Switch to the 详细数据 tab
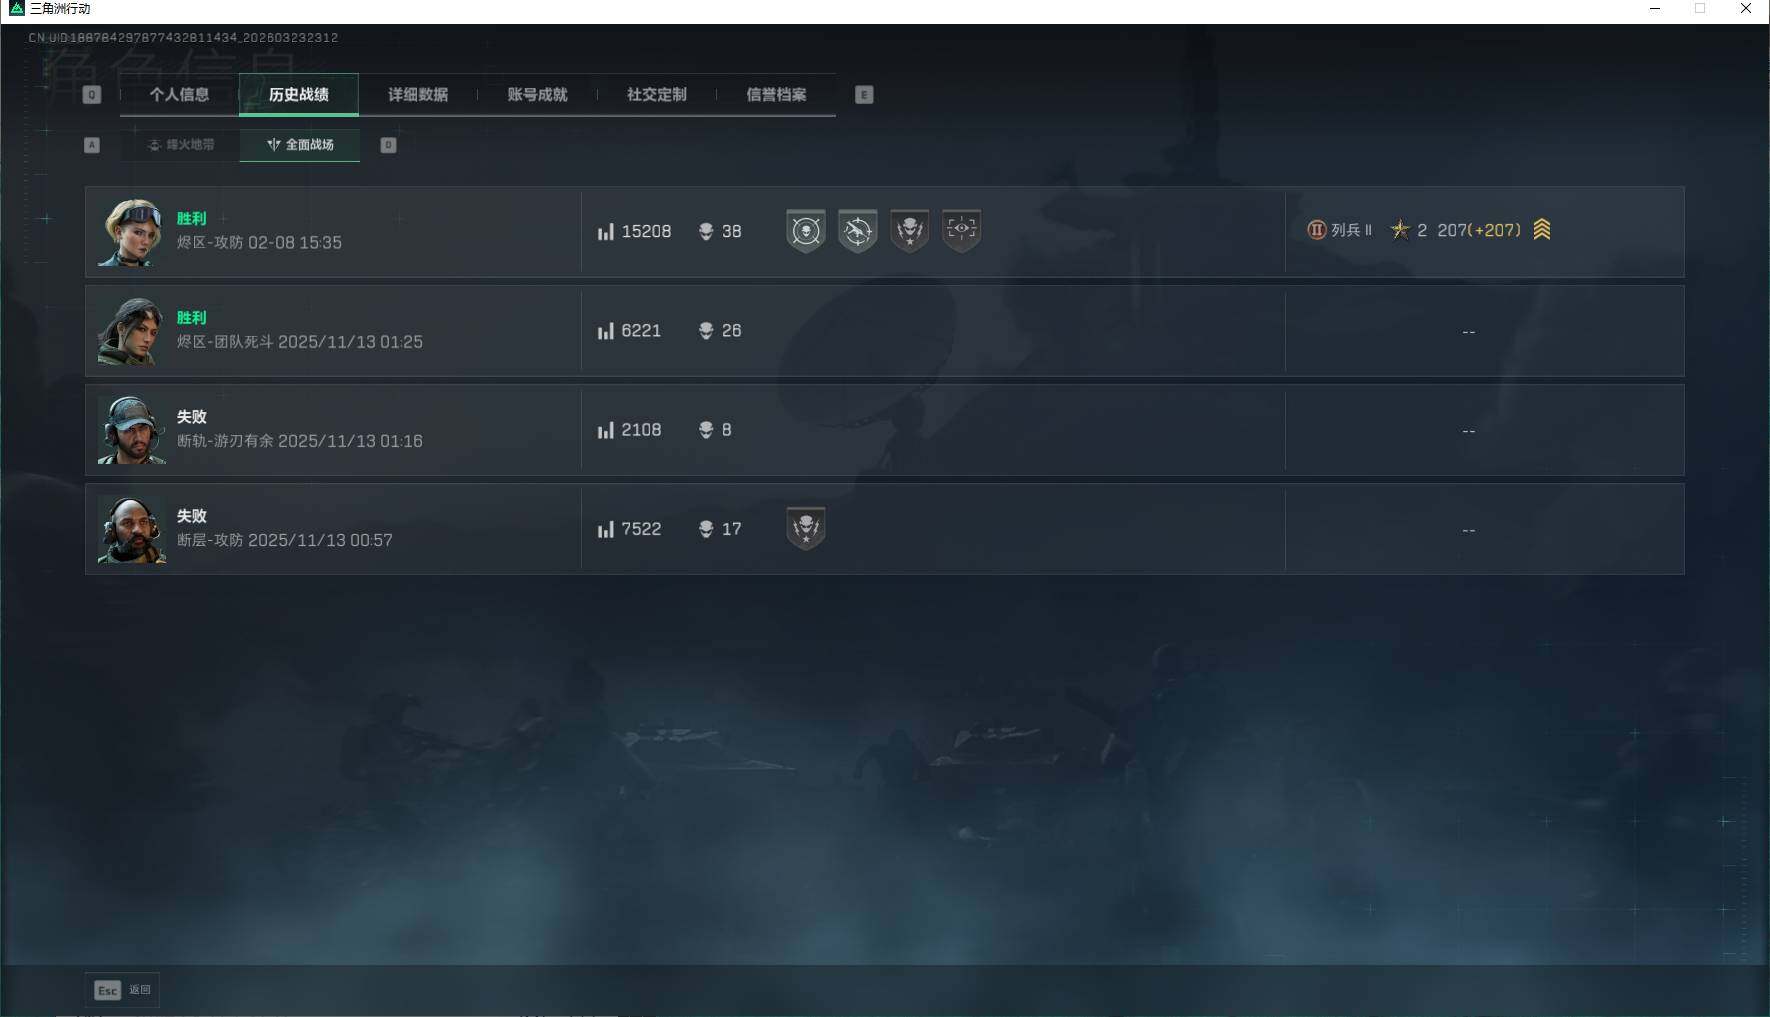 point(418,95)
